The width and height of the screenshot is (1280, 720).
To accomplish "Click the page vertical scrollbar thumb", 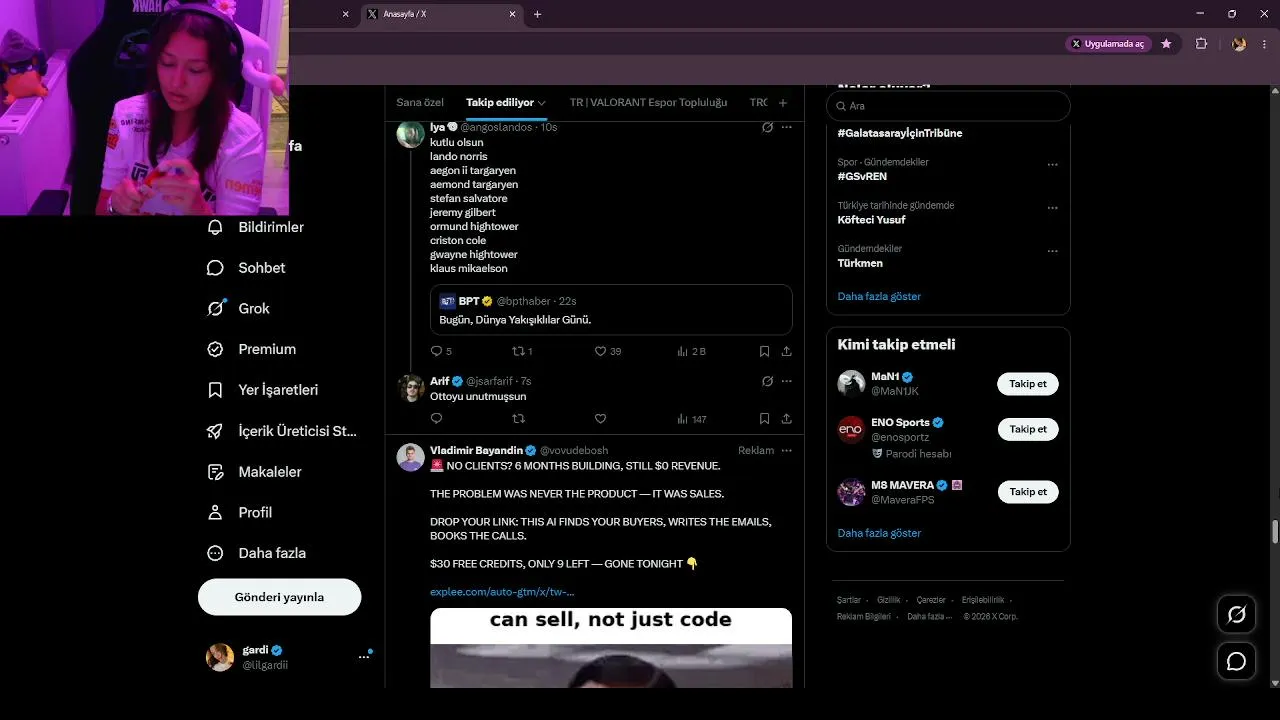I will [x=1274, y=532].
